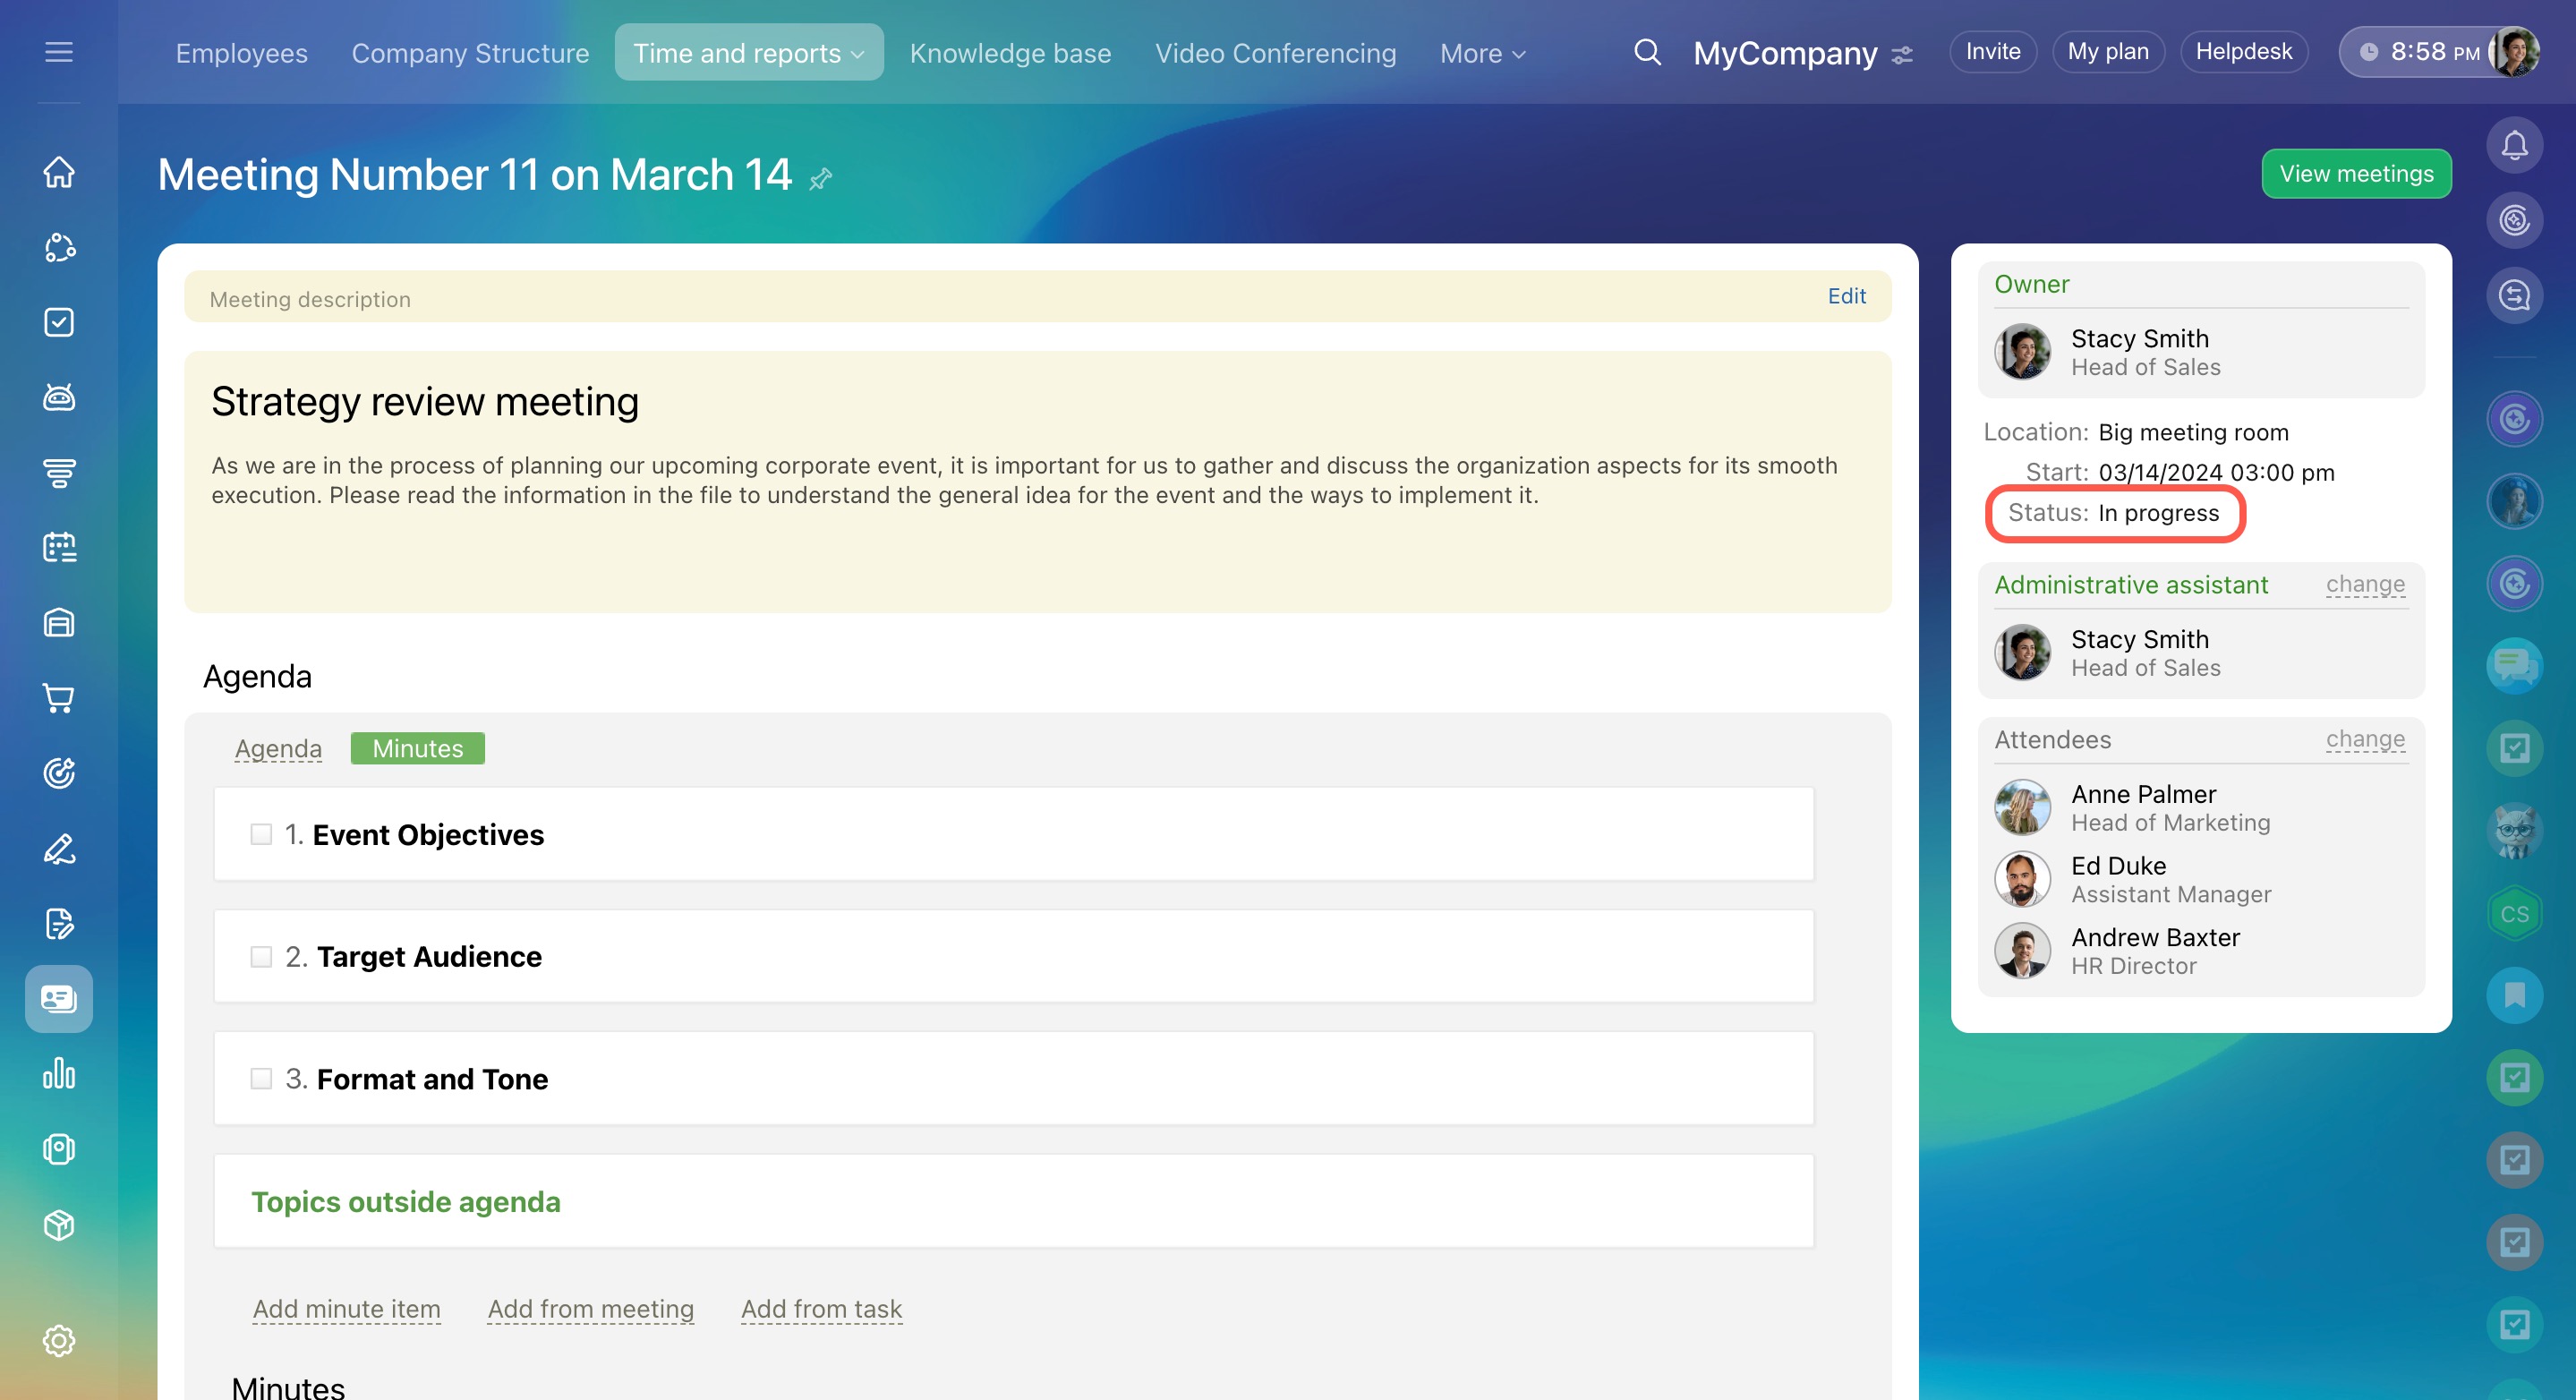2576x1400 pixels.
Task: Expand the More menu in top bar
Action: pyautogui.click(x=1482, y=53)
